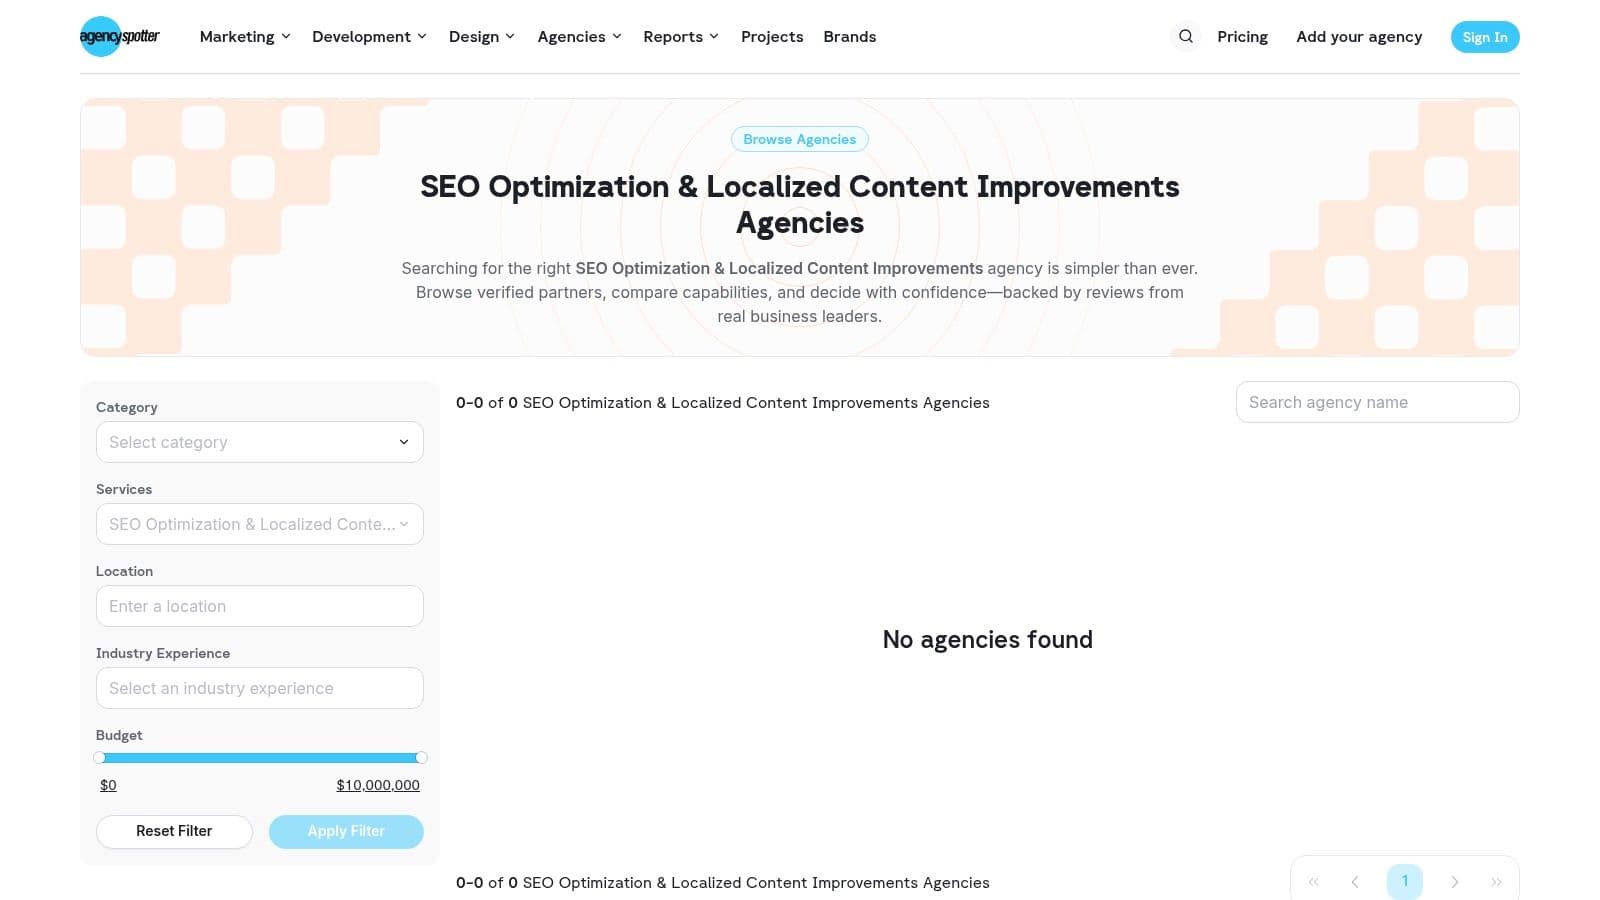
Task: Open the Select category dropdown
Action: (x=259, y=442)
